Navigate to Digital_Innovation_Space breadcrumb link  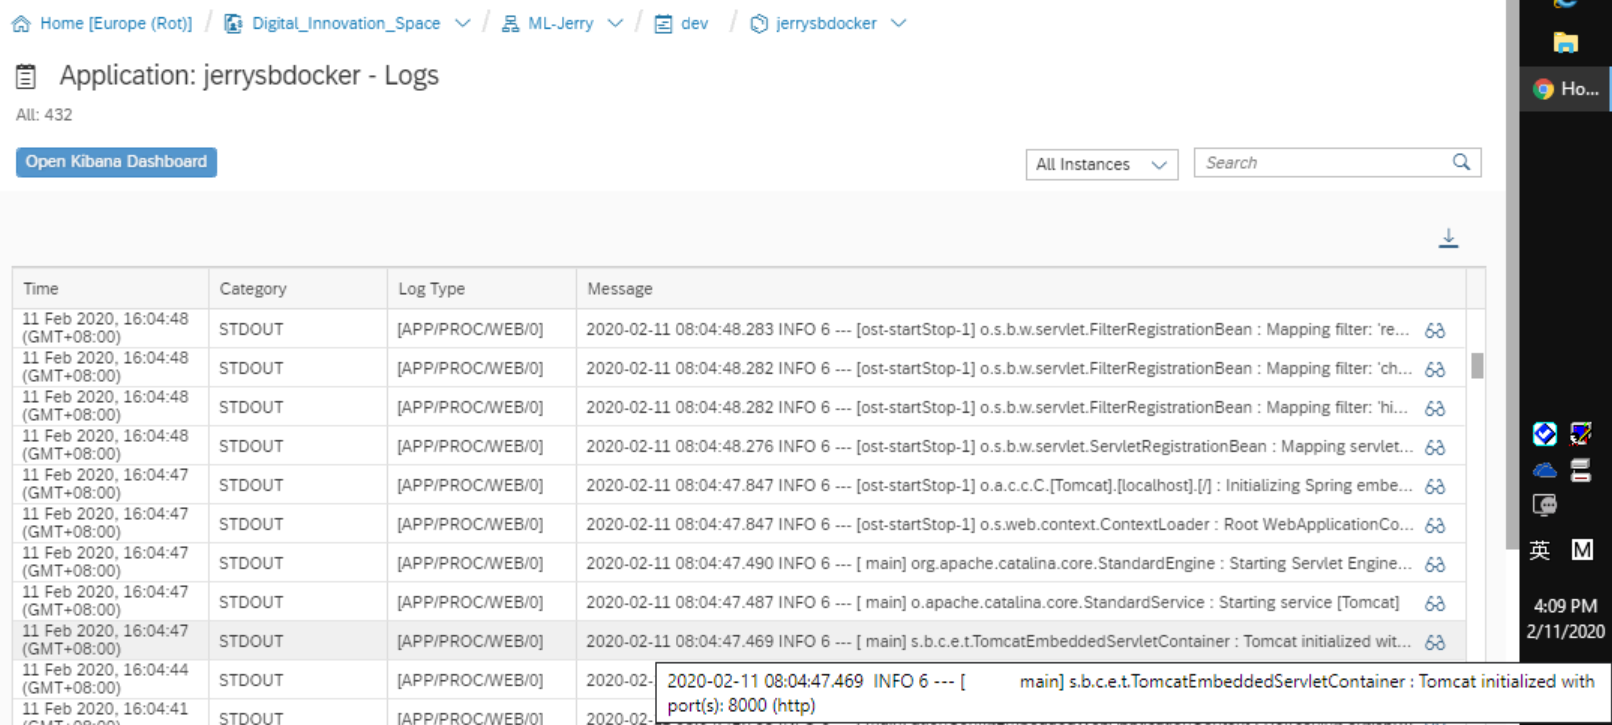point(346,23)
